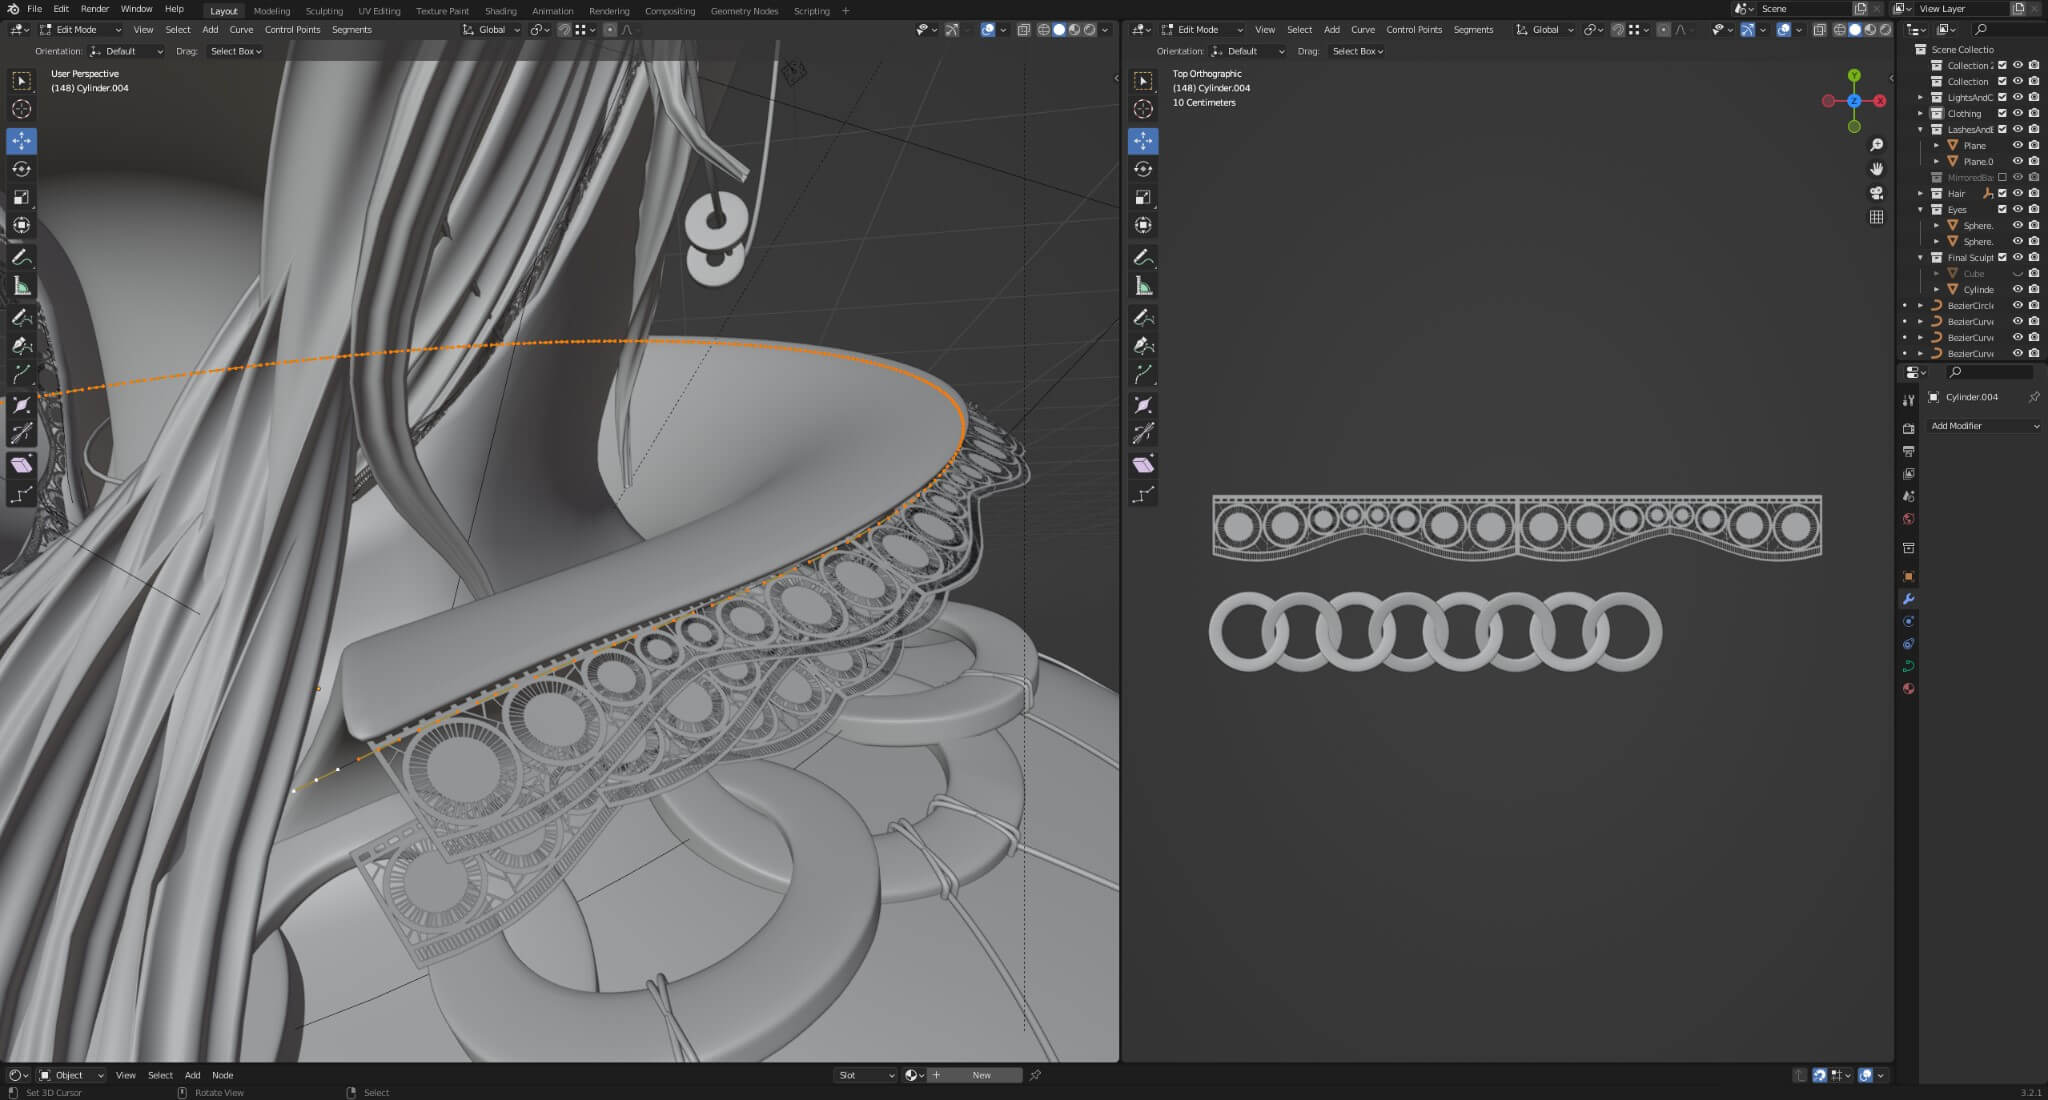Viewport: 2048px width, 1100px height.
Task: Open the Tool properties tab
Action: coord(1908,400)
